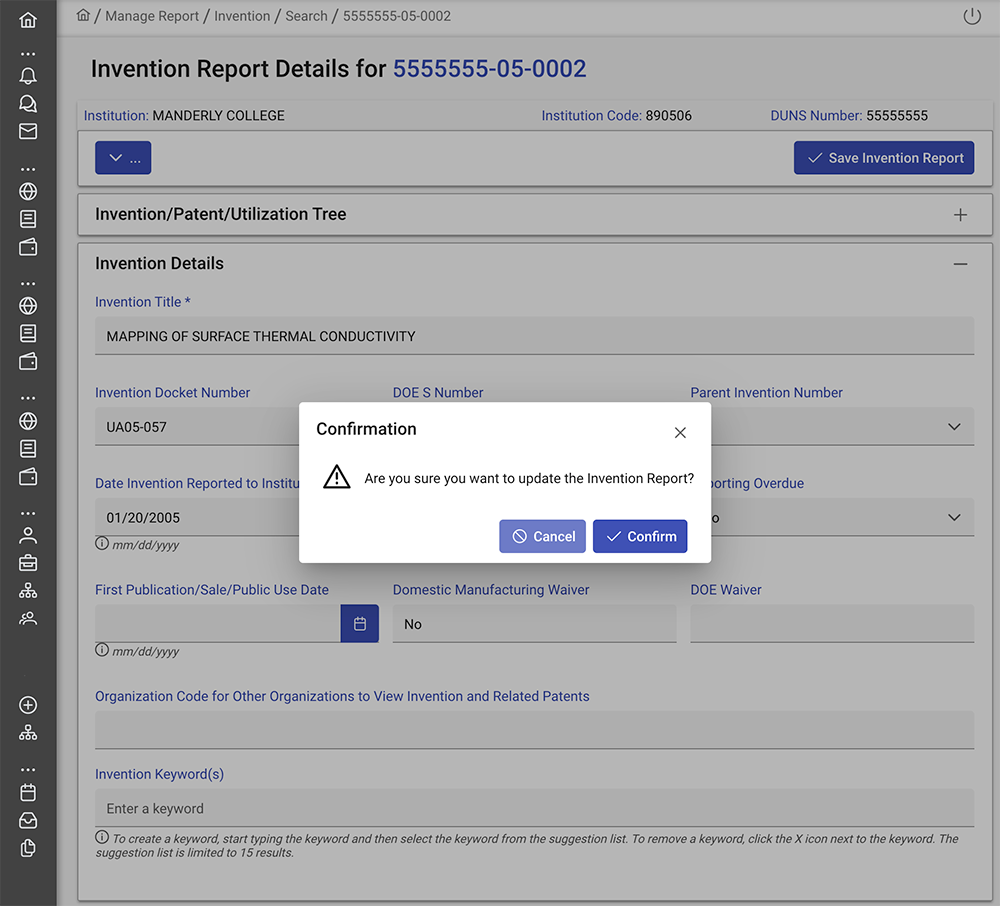Open the blue chevron actions dropdown button

point(123,158)
